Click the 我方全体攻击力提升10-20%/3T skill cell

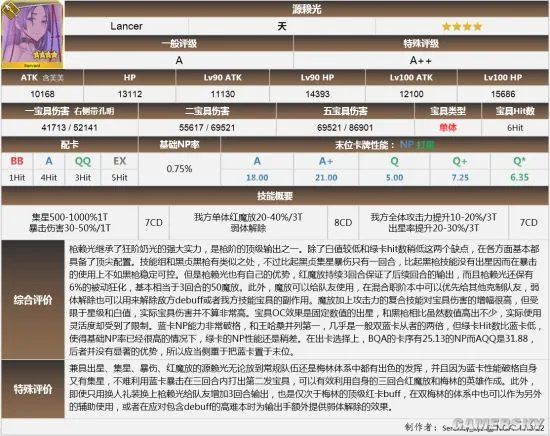[434, 222]
